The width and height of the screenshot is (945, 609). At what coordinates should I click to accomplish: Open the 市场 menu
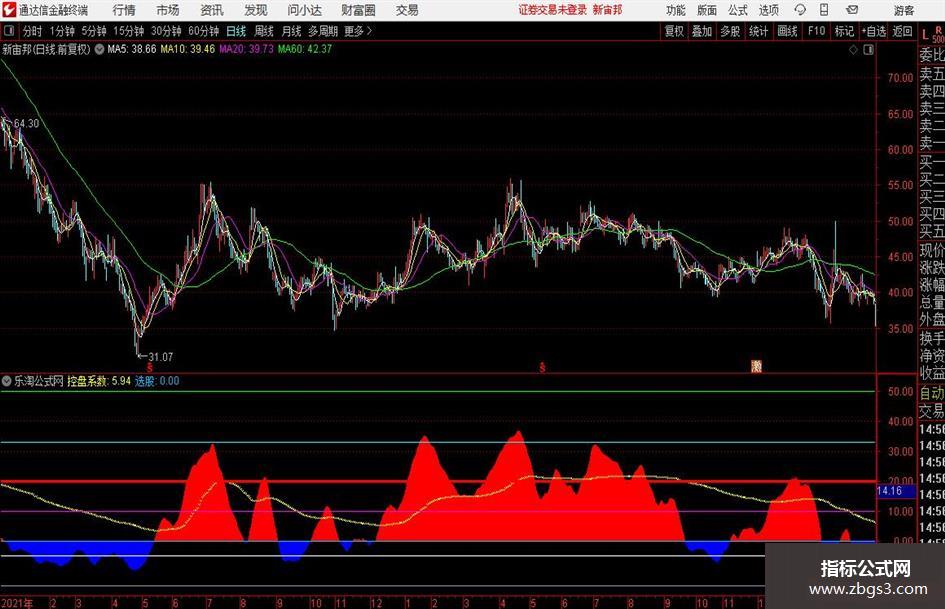point(168,10)
